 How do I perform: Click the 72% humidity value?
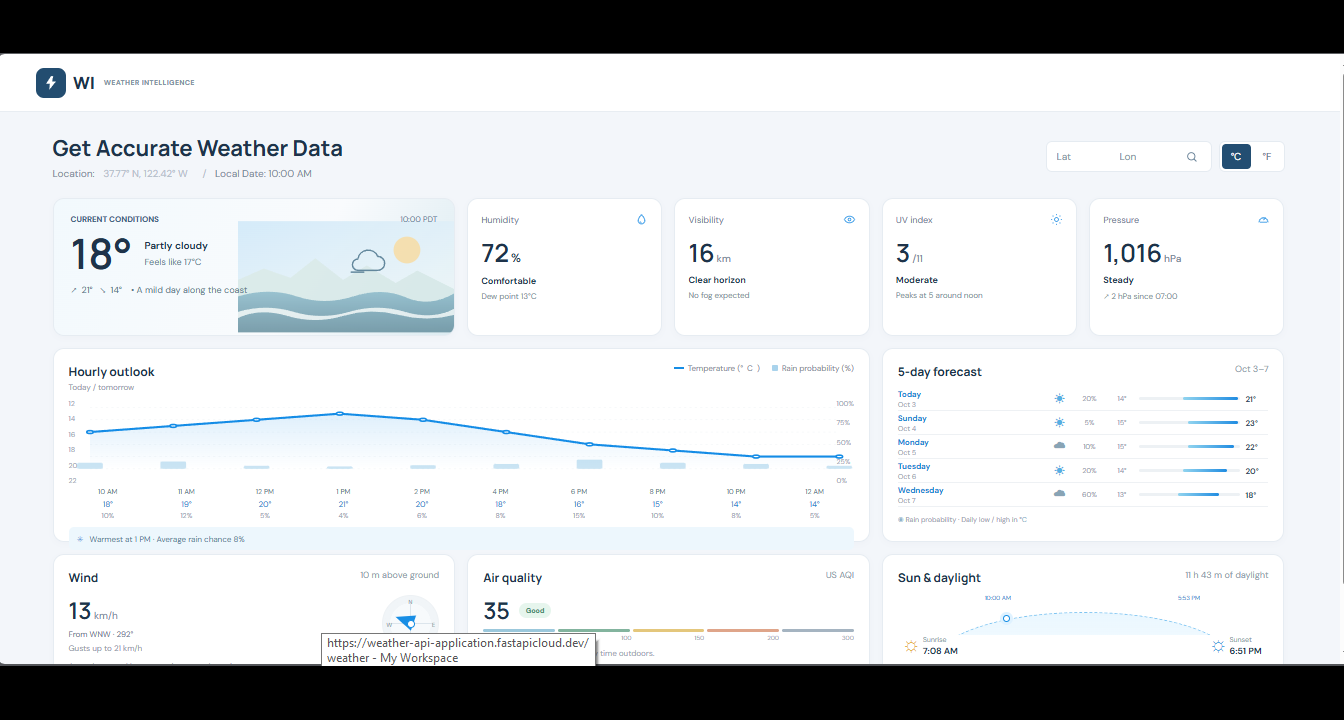[501, 253]
